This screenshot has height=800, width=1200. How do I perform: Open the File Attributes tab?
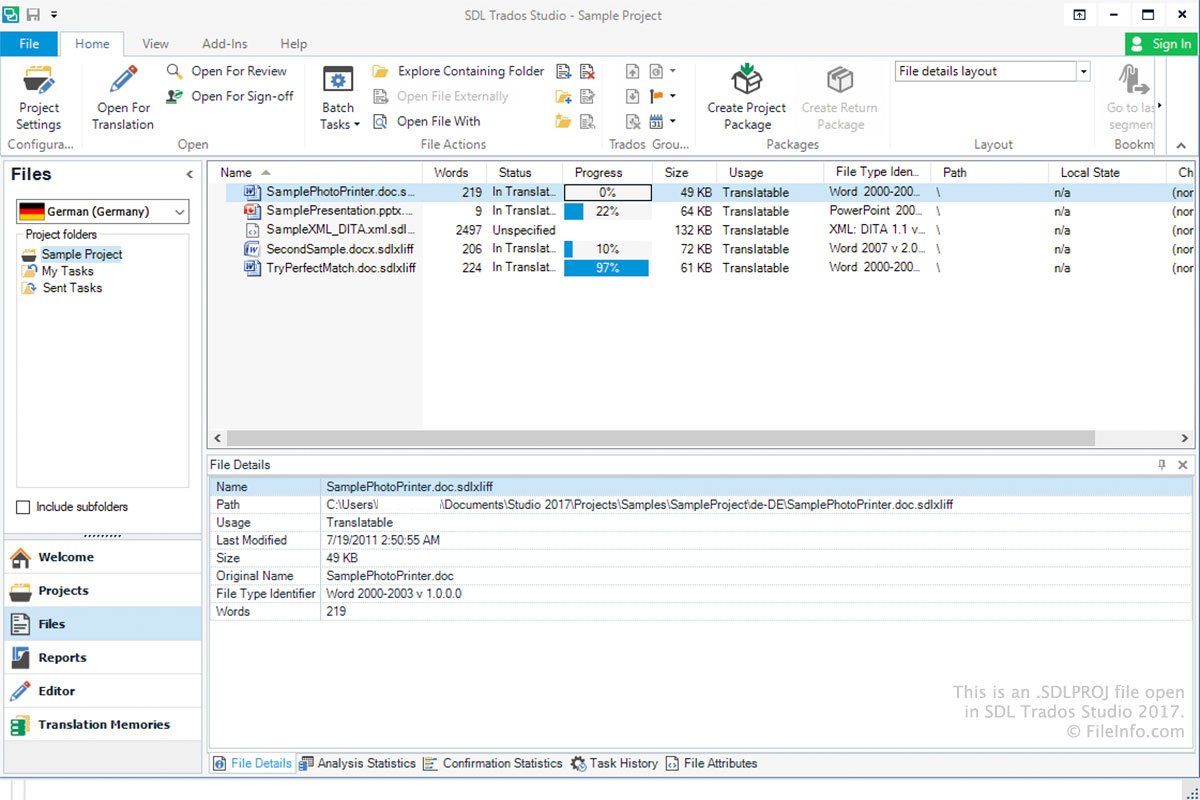tap(711, 763)
